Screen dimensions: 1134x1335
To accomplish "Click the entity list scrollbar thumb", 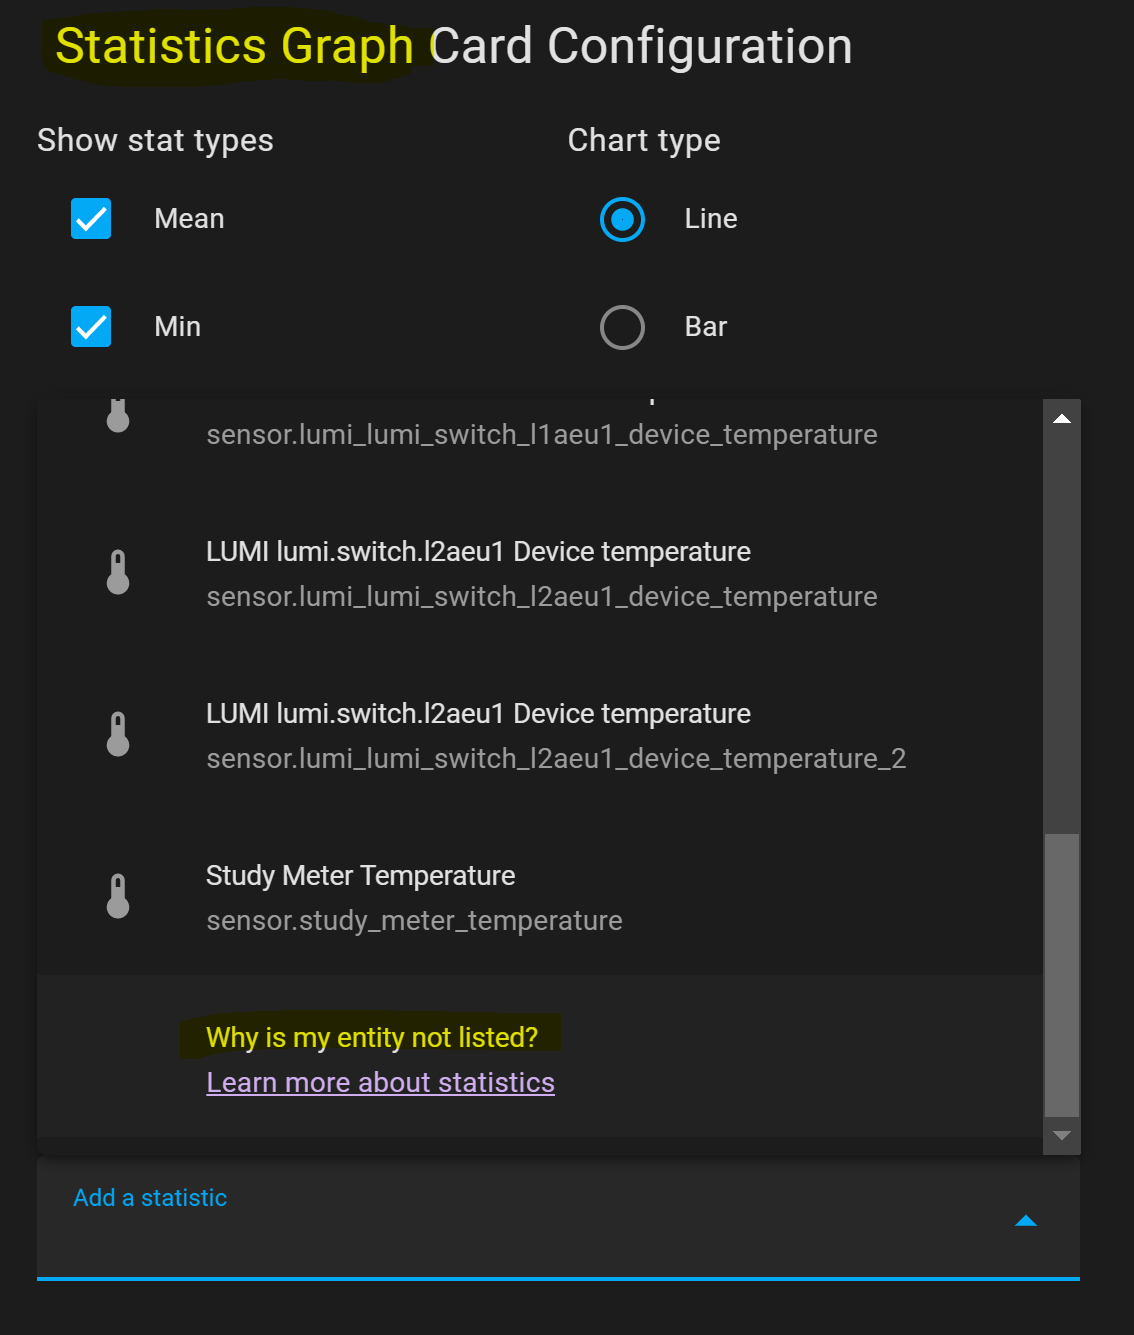I will tap(1062, 975).
